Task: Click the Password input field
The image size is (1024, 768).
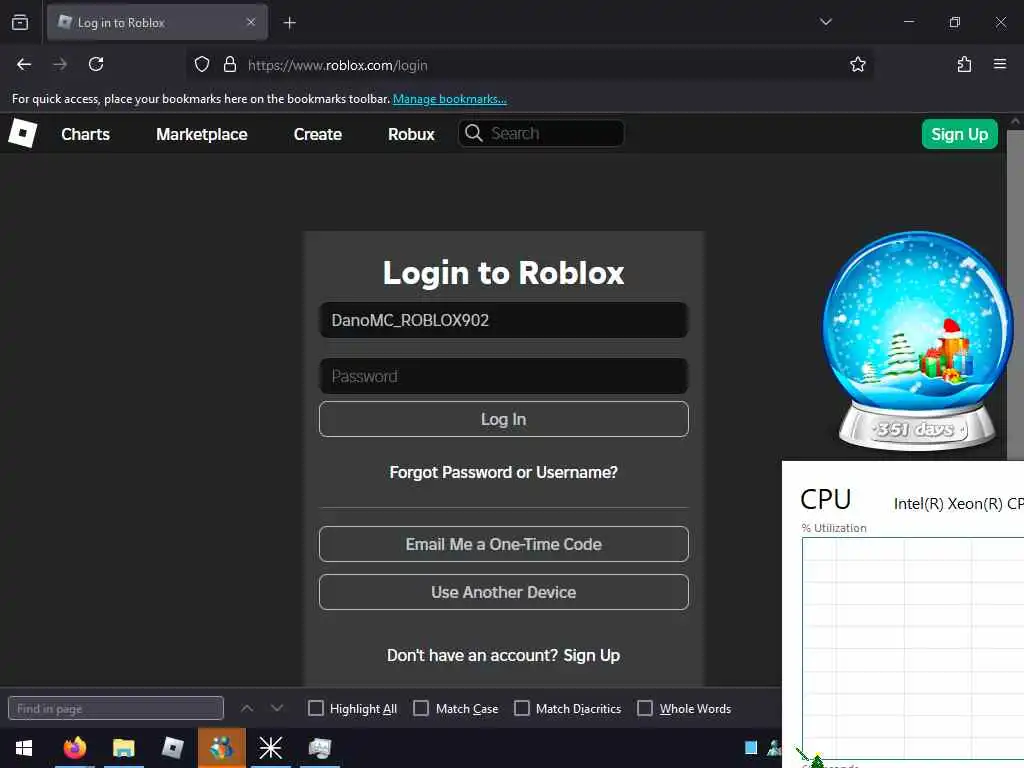Action: click(x=504, y=376)
